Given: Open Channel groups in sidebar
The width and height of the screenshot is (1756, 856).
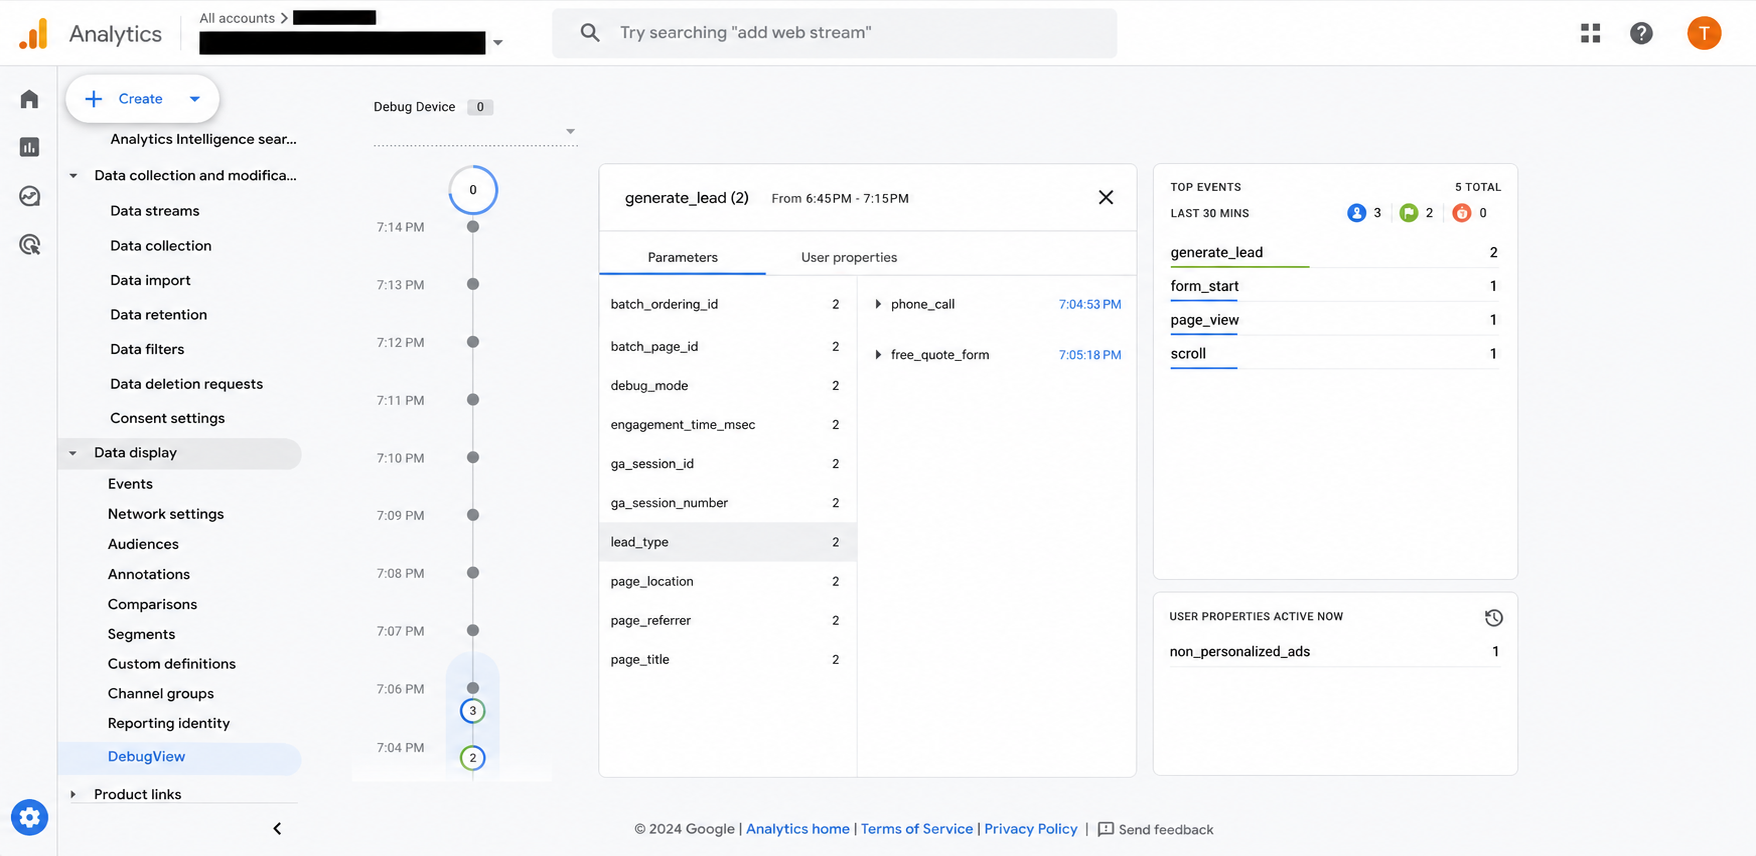Looking at the screenshot, I should pos(161,694).
